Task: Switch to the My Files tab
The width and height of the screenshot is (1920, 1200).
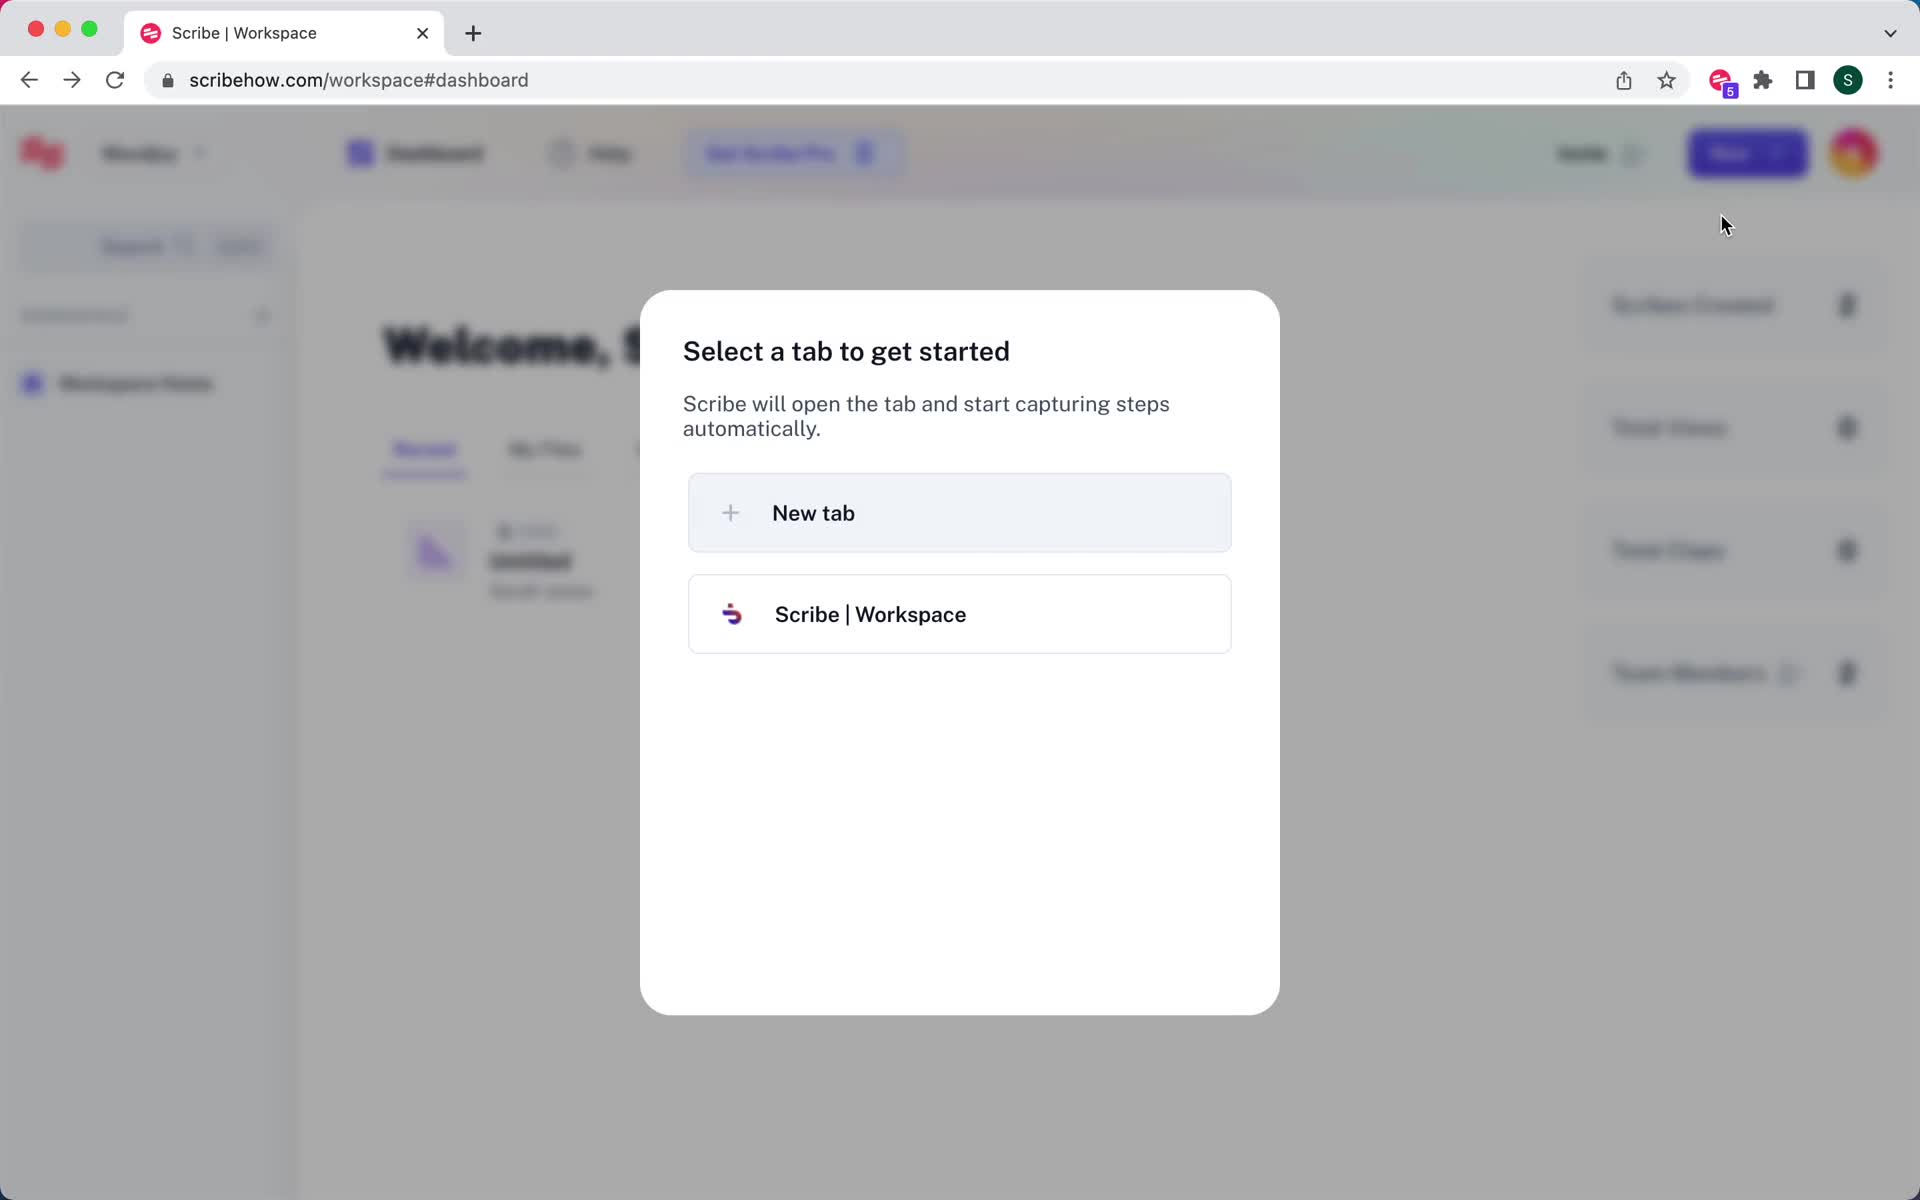Action: tap(543, 449)
